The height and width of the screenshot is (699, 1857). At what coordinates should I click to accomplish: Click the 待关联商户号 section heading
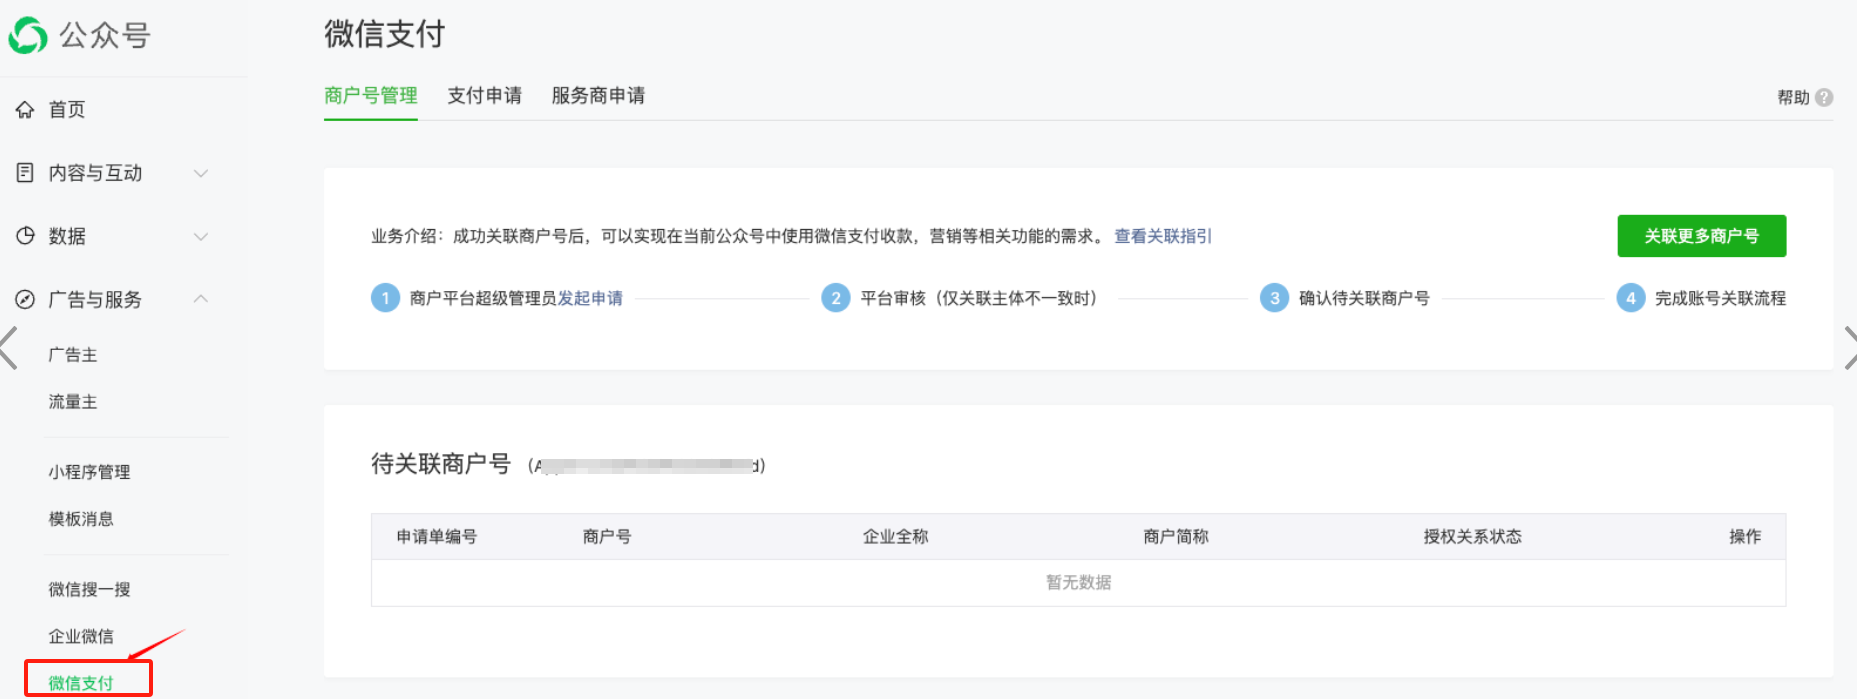pyautogui.click(x=441, y=464)
